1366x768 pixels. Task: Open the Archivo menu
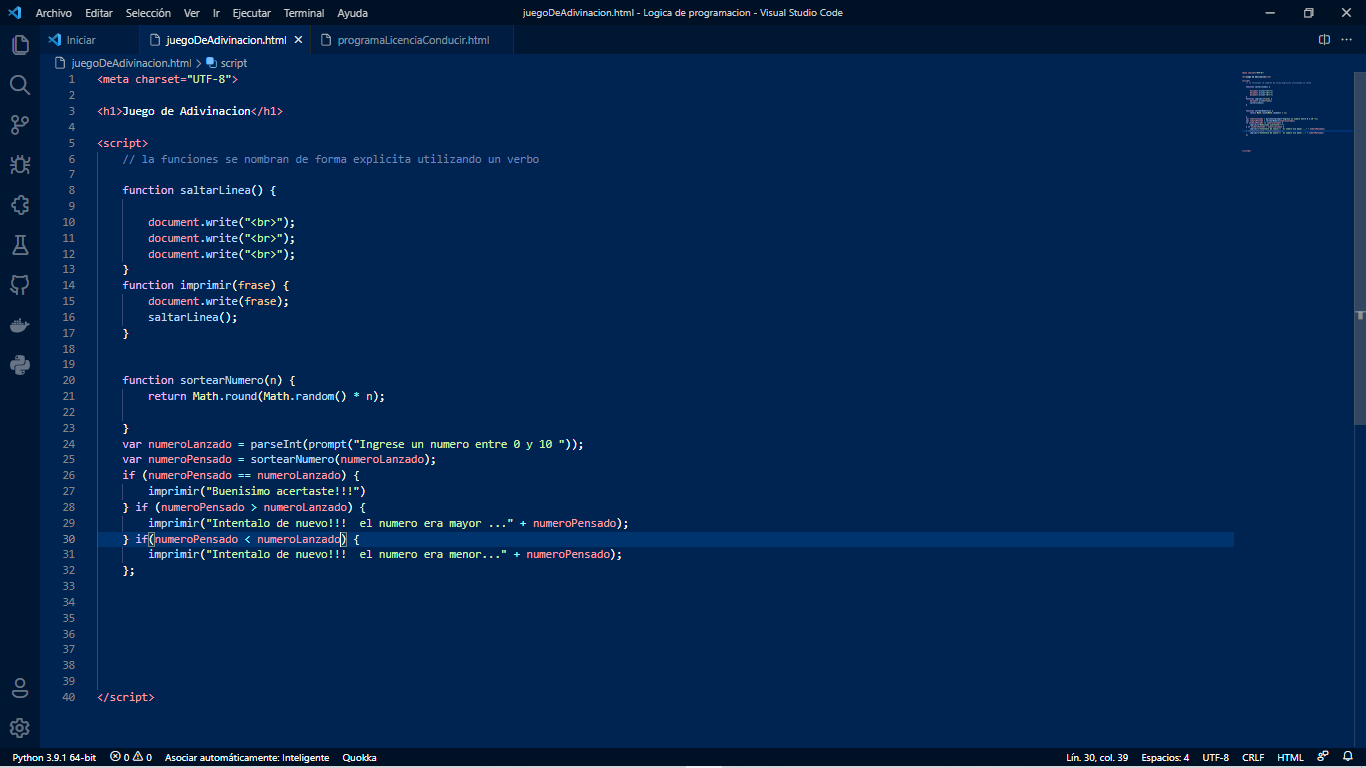[54, 13]
